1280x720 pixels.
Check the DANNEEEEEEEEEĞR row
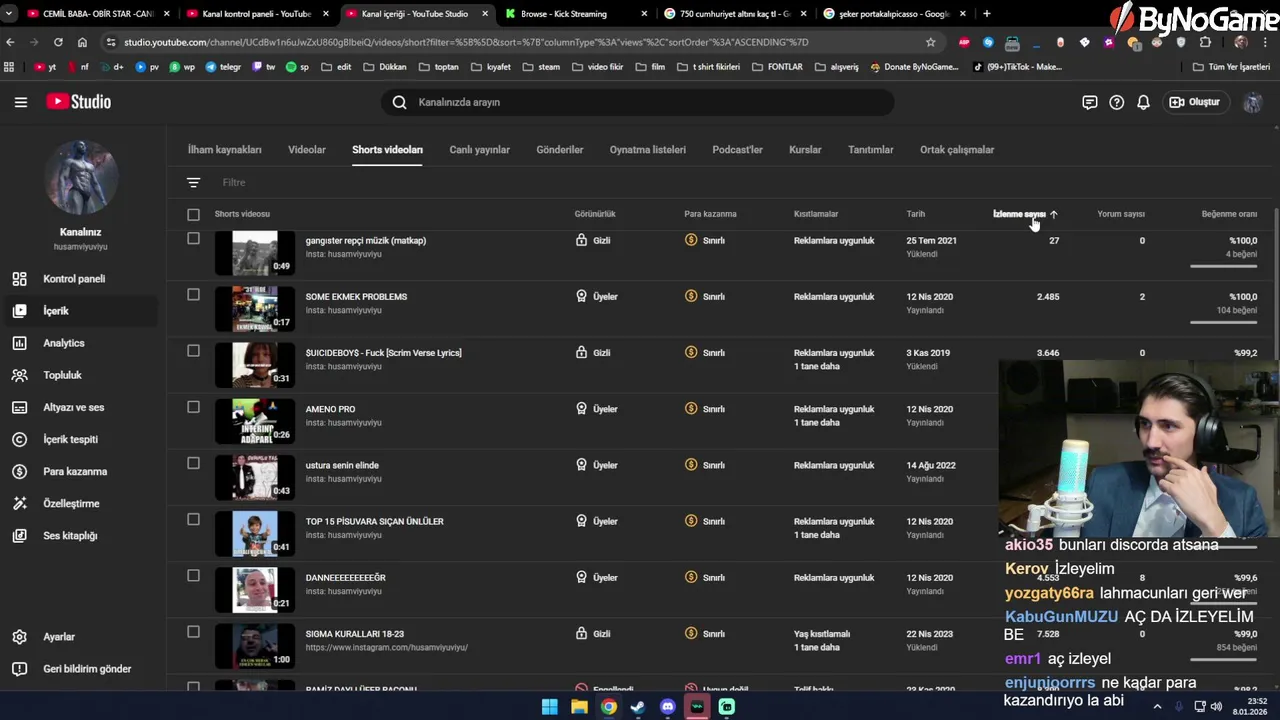tap(193, 575)
